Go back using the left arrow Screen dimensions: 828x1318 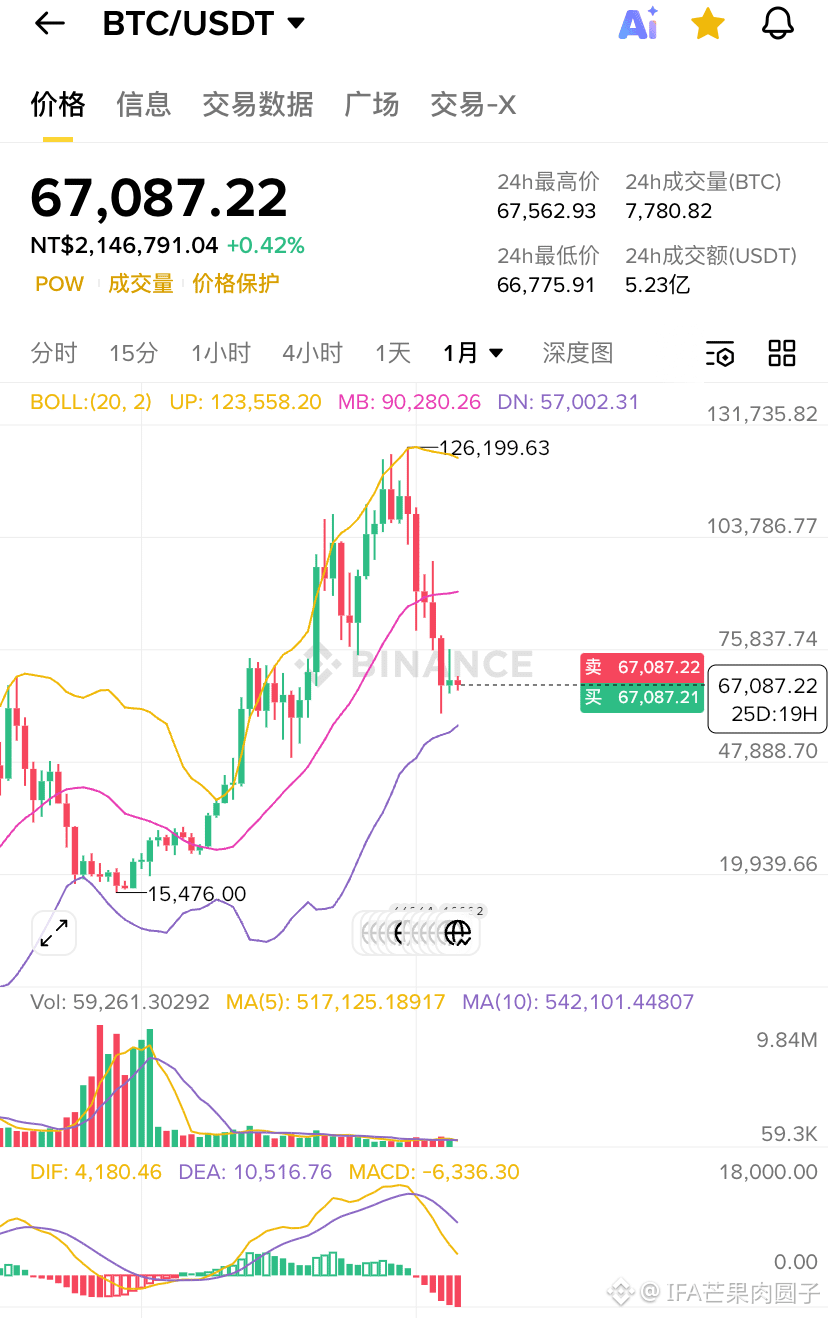(49, 24)
